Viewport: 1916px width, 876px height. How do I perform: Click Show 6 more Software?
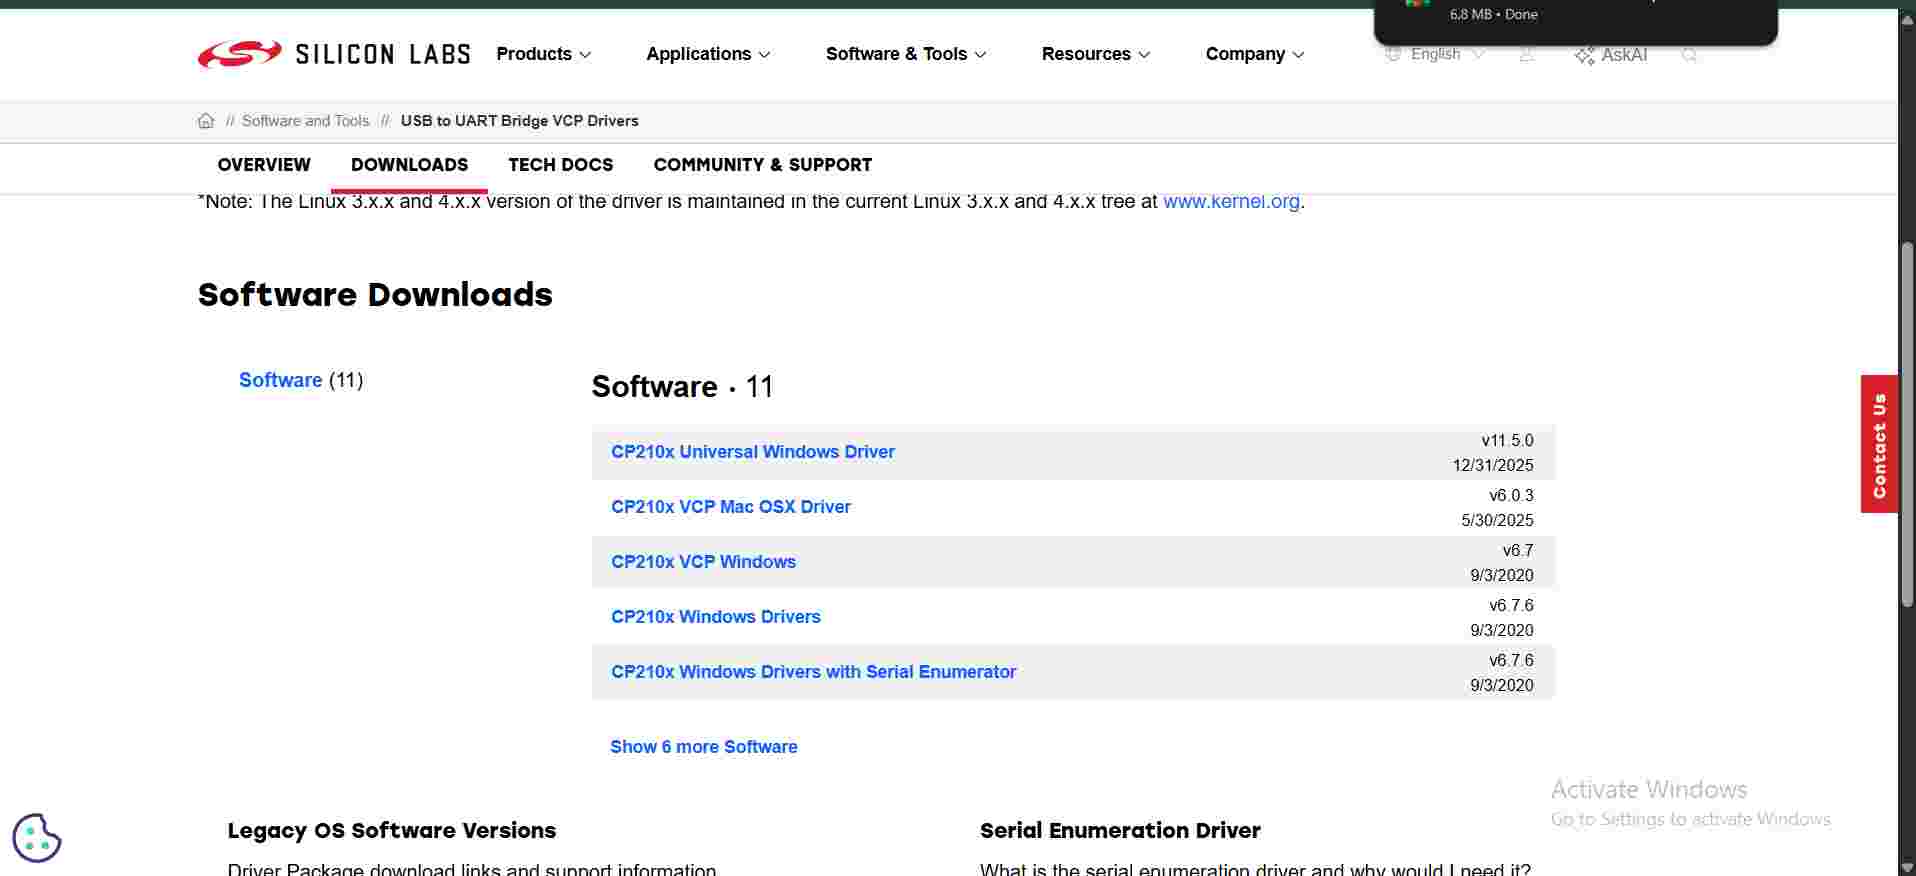pyautogui.click(x=704, y=747)
